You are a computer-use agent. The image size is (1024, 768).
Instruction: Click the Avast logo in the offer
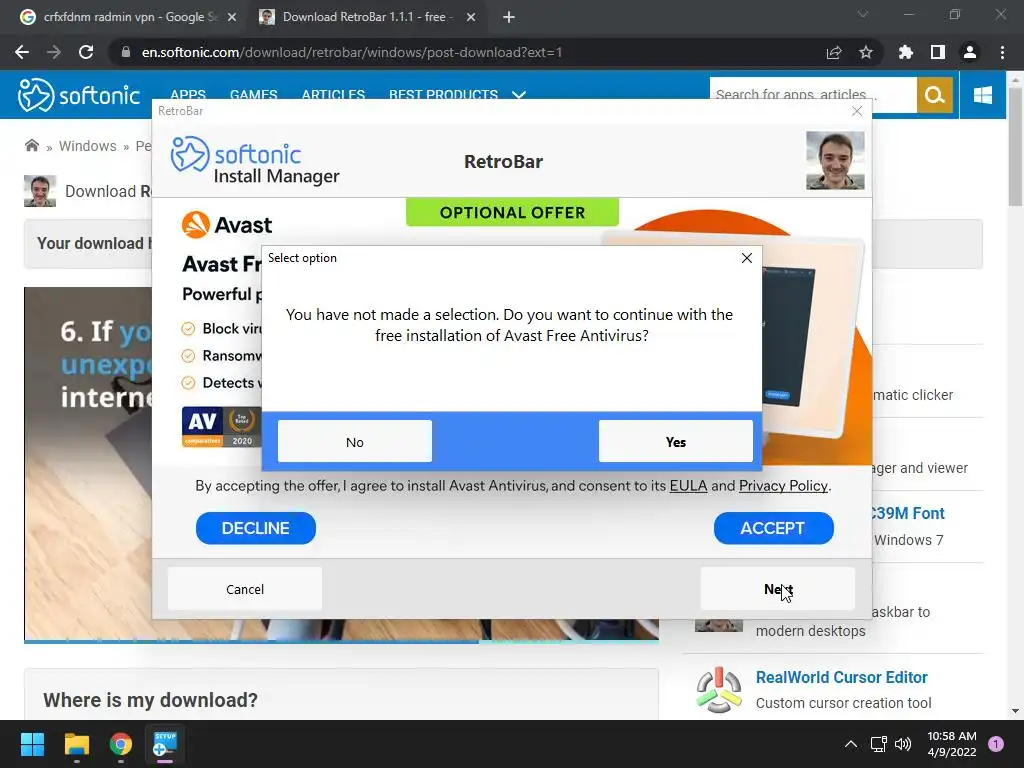227,225
